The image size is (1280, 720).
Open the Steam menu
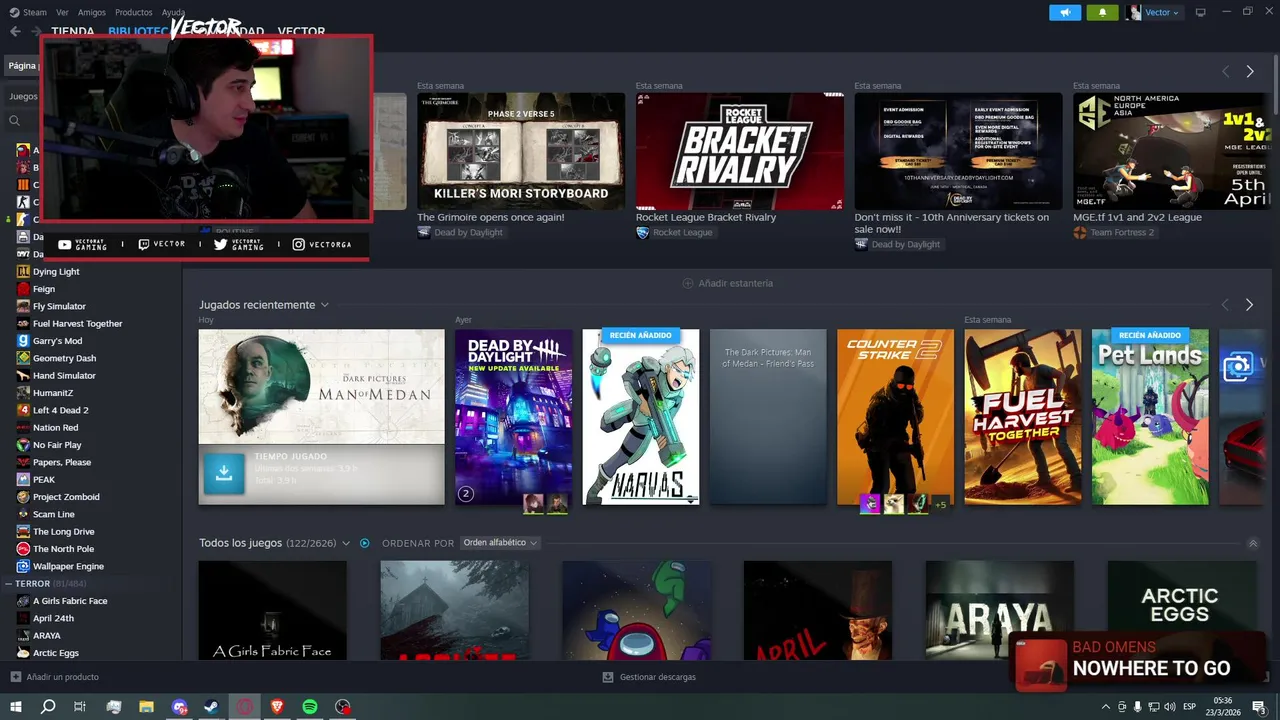click(x=30, y=12)
